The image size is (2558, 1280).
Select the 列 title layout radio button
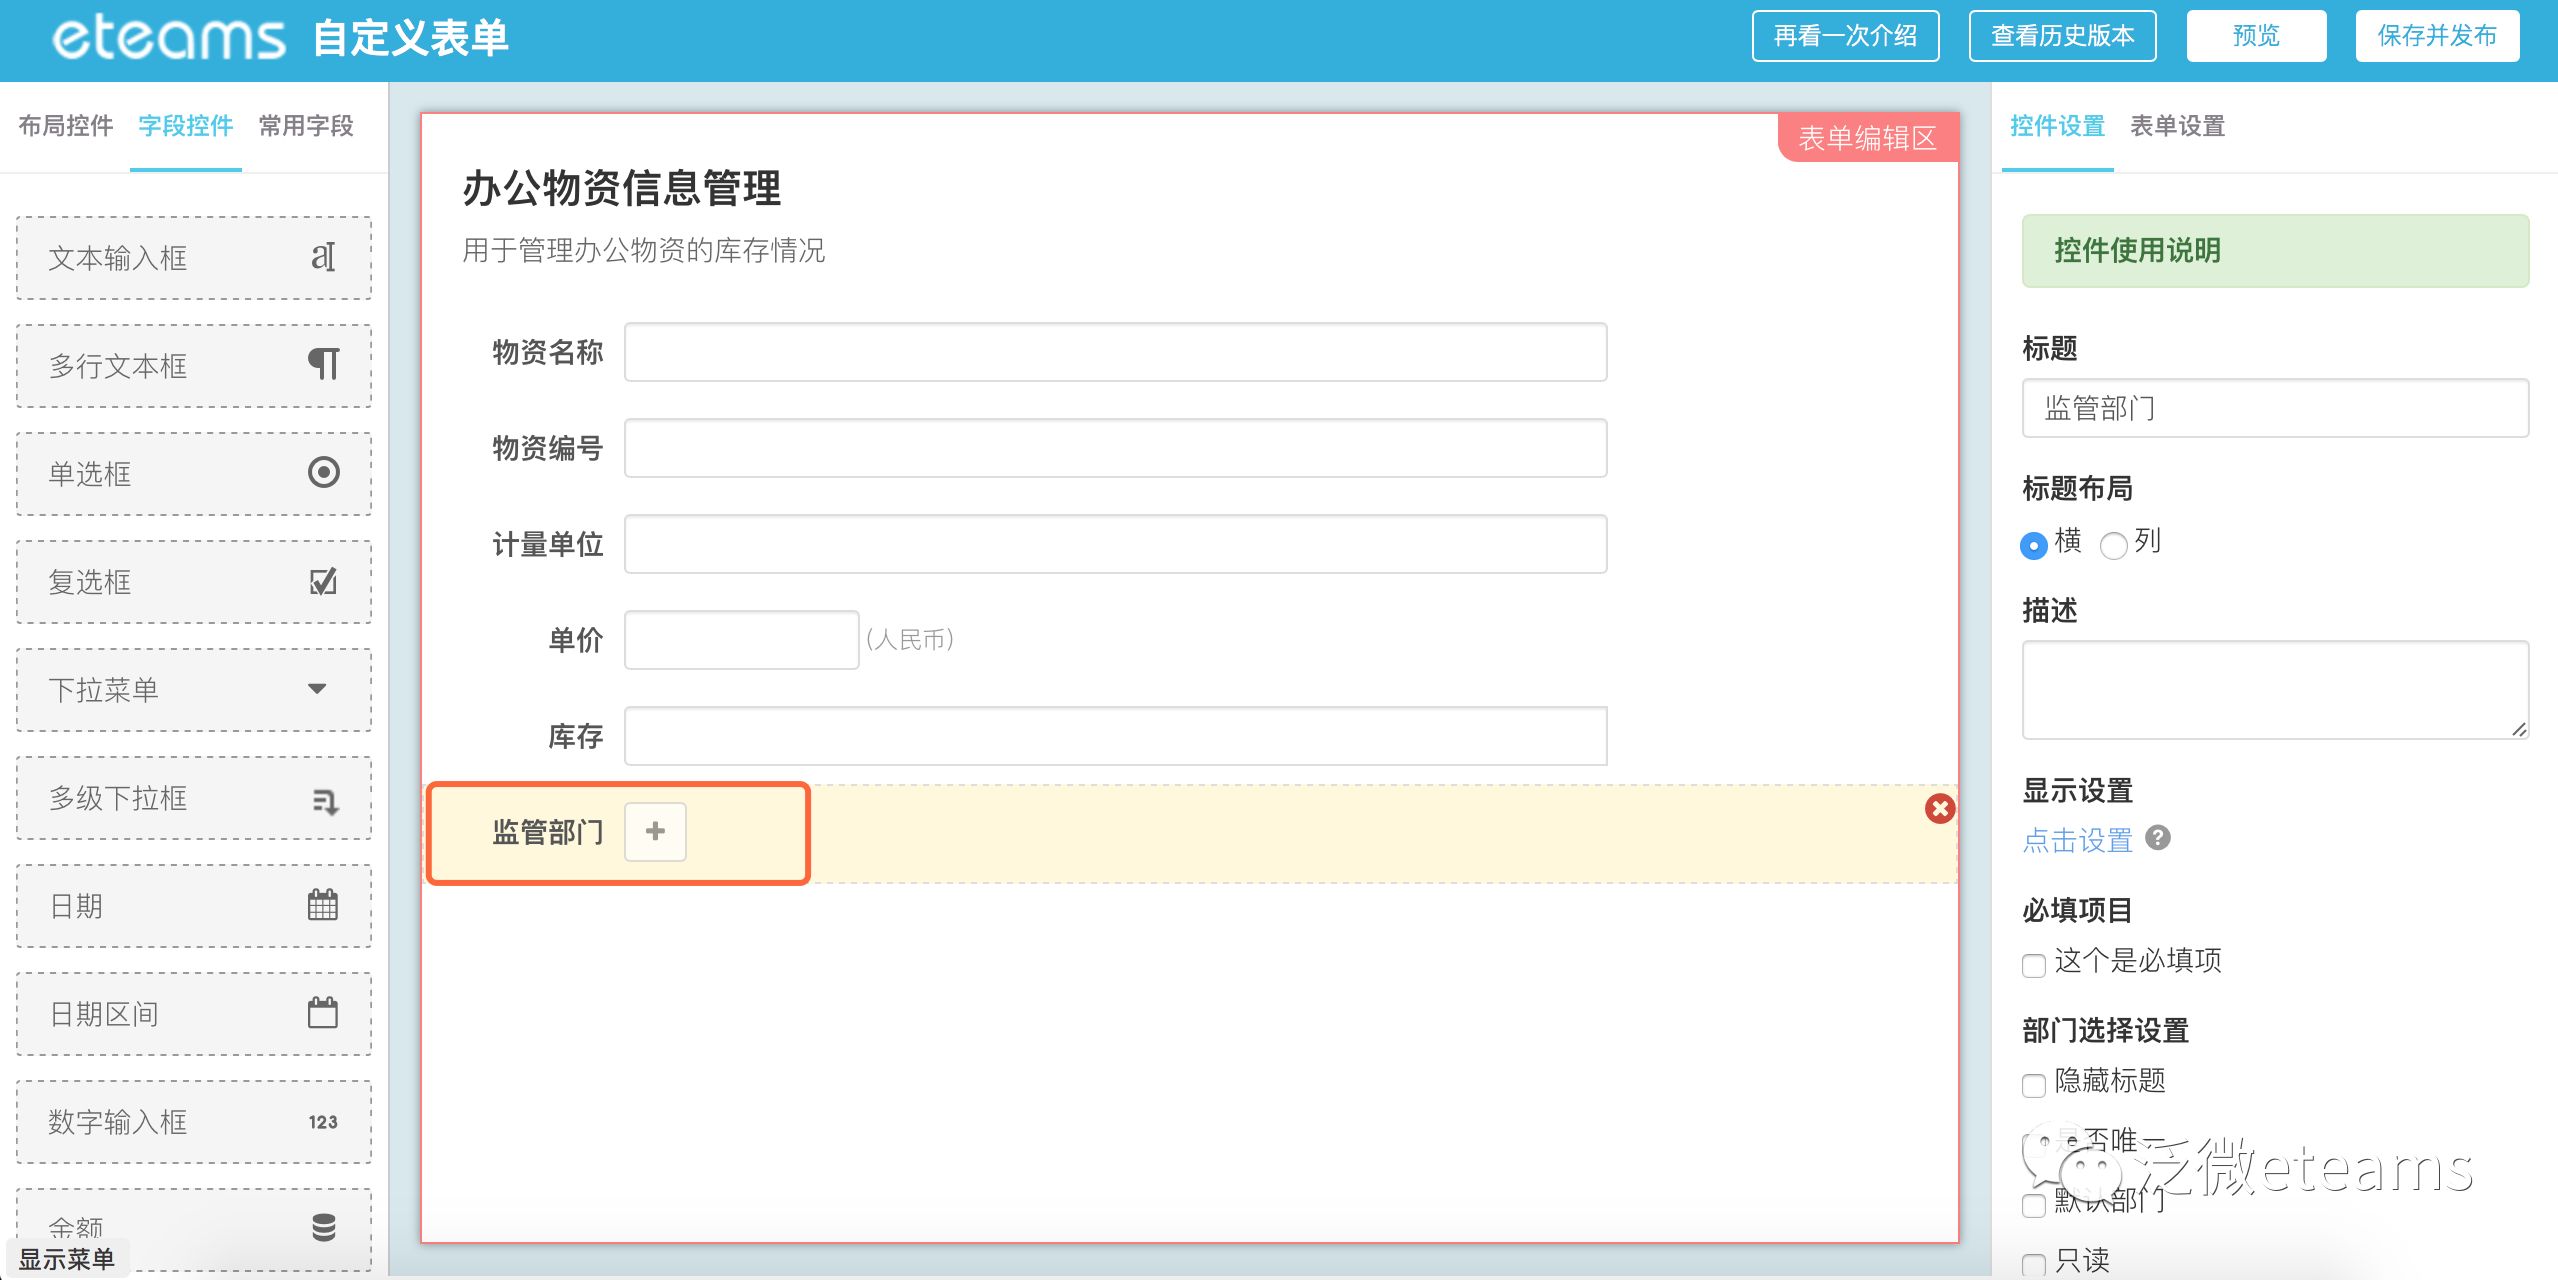(2113, 545)
